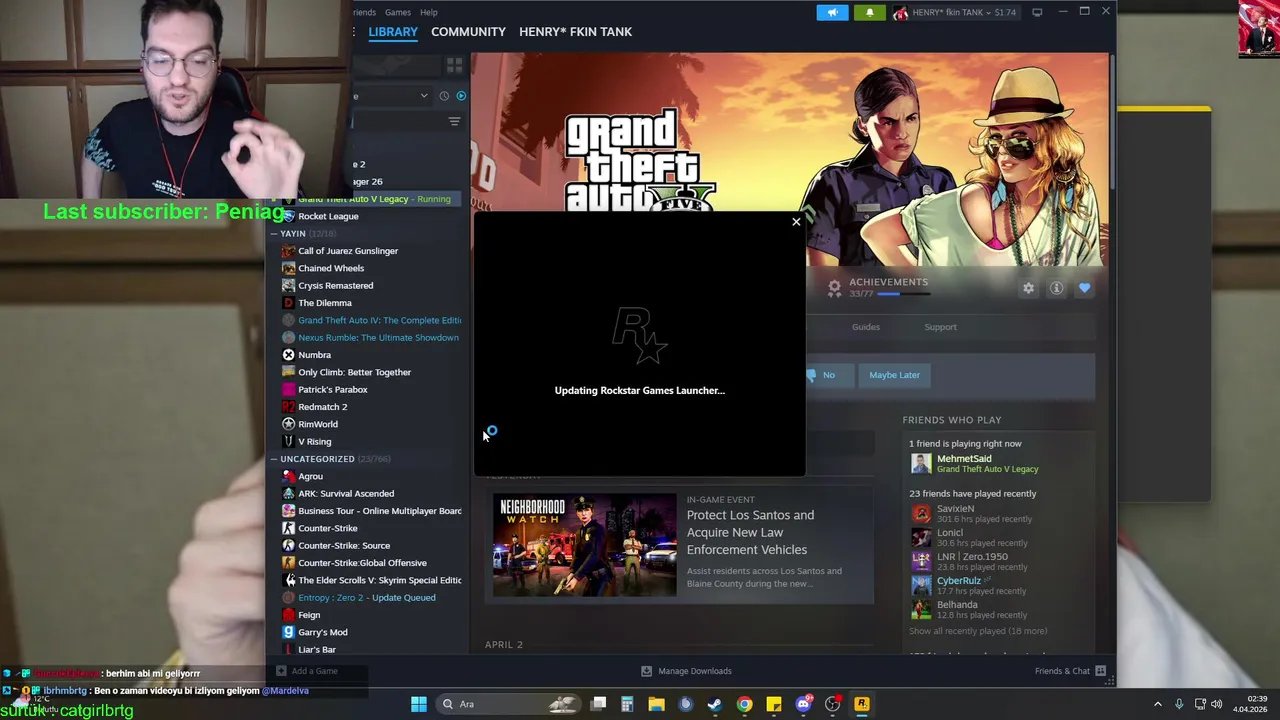Switch to Rockstar Games Launcher taskbar icon

click(862, 704)
